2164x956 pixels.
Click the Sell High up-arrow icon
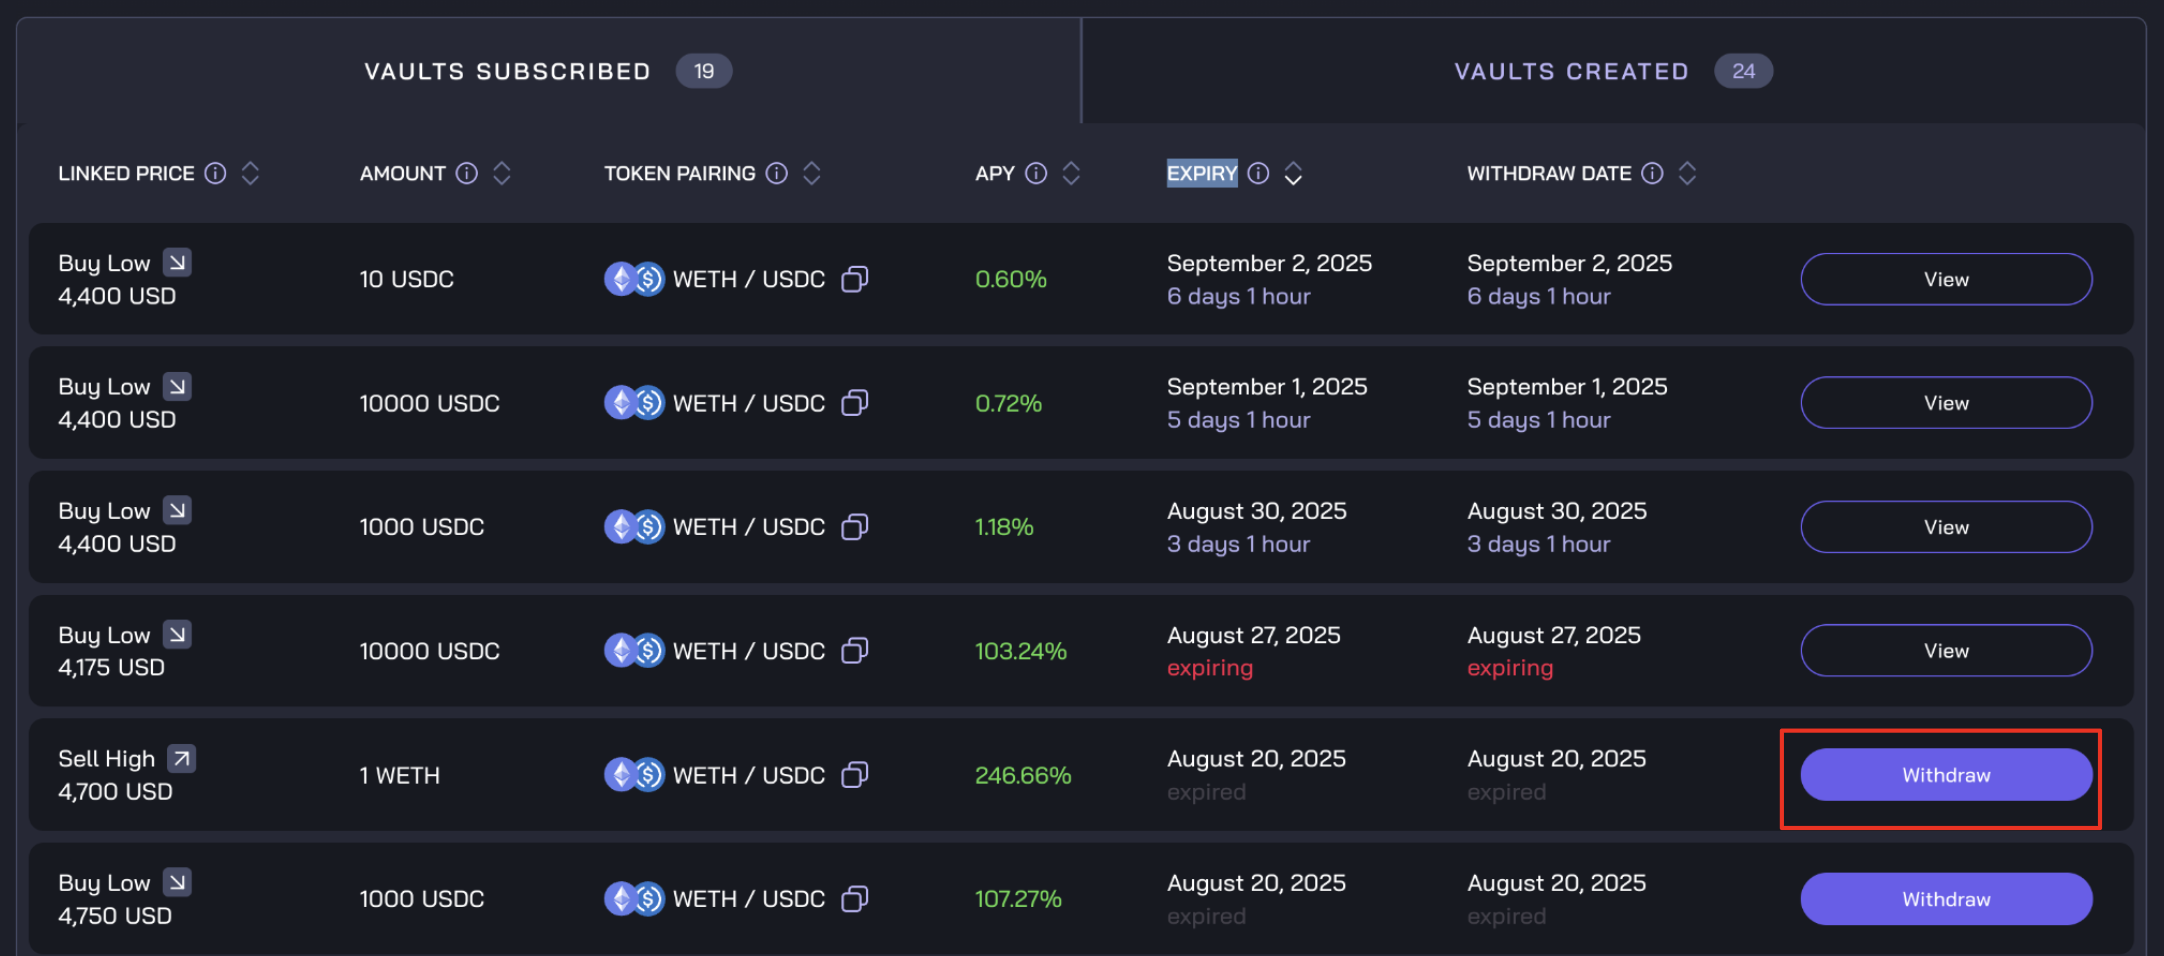(181, 759)
